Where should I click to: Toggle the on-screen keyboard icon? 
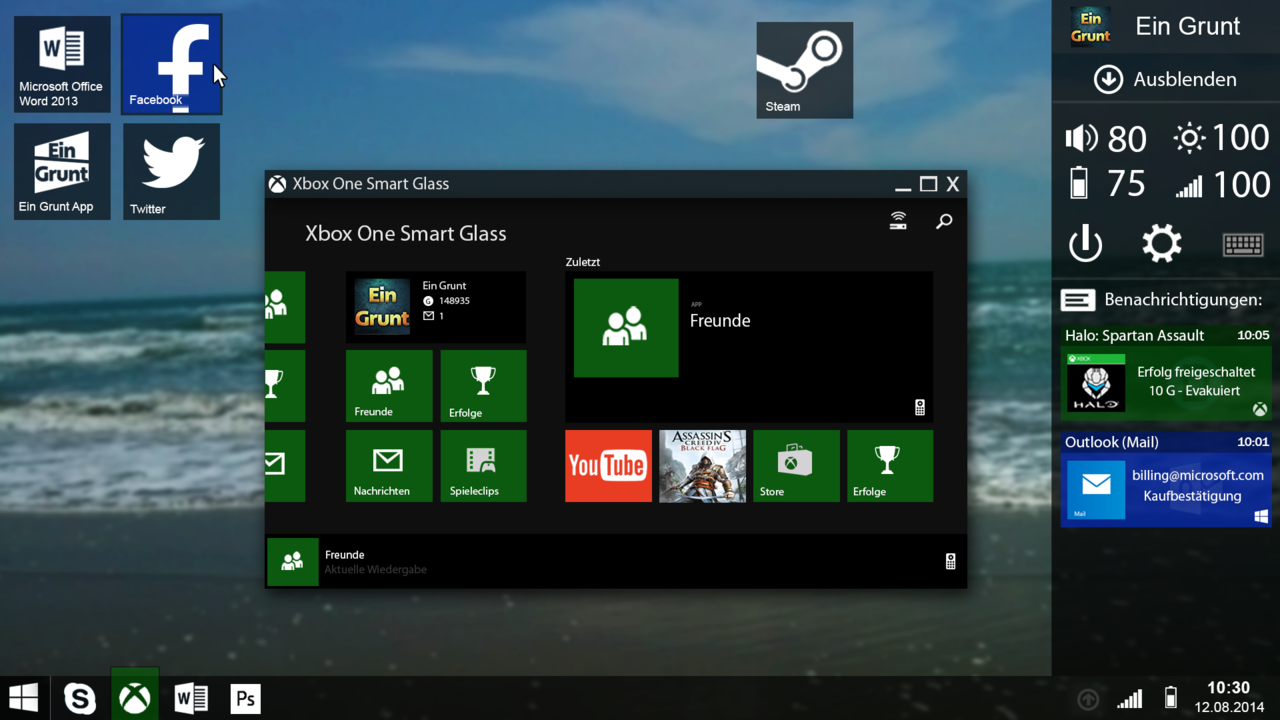(1242, 244)
